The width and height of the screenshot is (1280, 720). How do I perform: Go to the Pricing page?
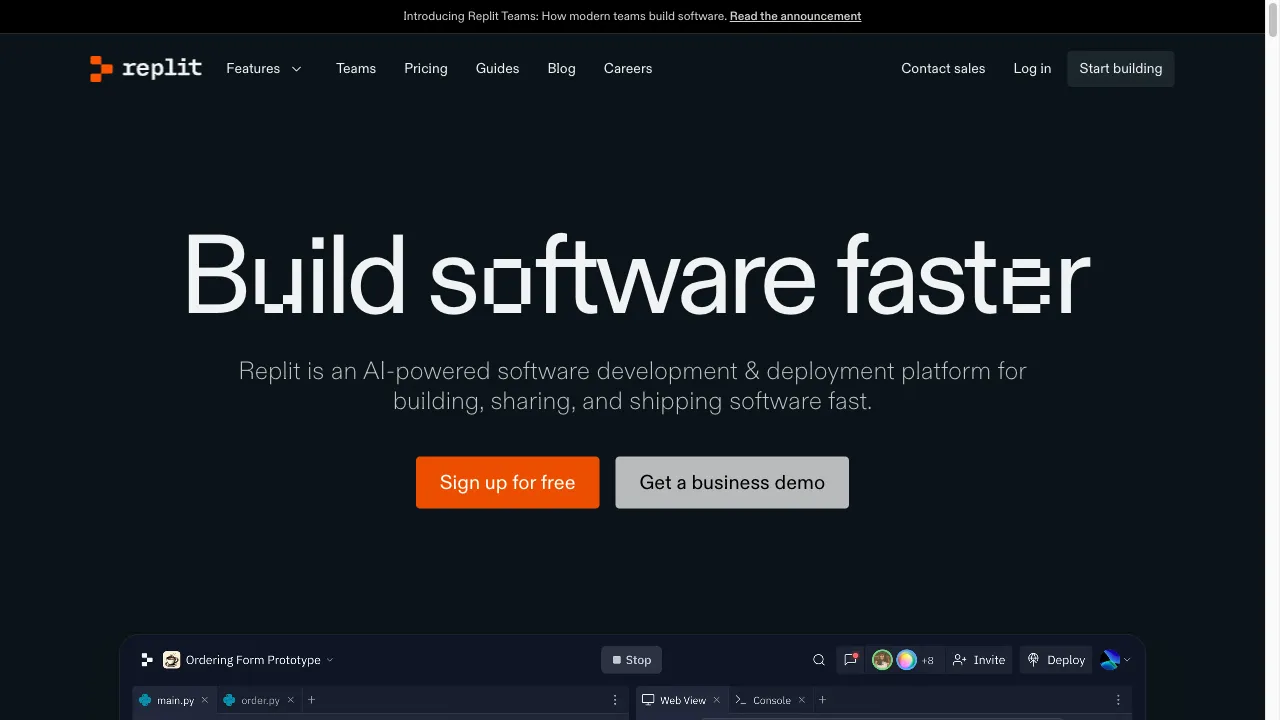pos(426,68)
